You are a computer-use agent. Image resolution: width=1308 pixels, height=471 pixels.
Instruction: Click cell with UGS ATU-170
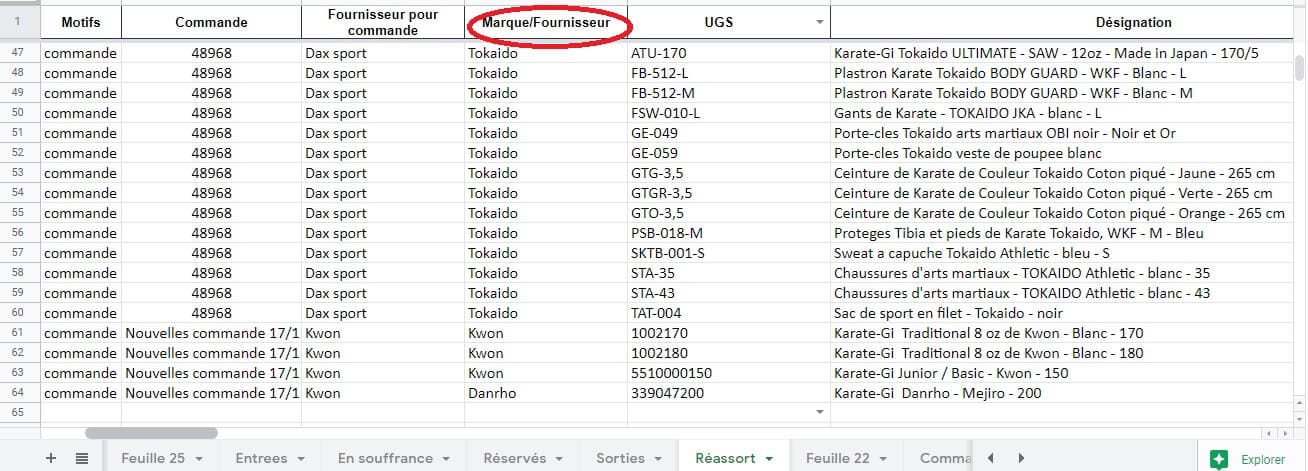(x=729, y=53)
